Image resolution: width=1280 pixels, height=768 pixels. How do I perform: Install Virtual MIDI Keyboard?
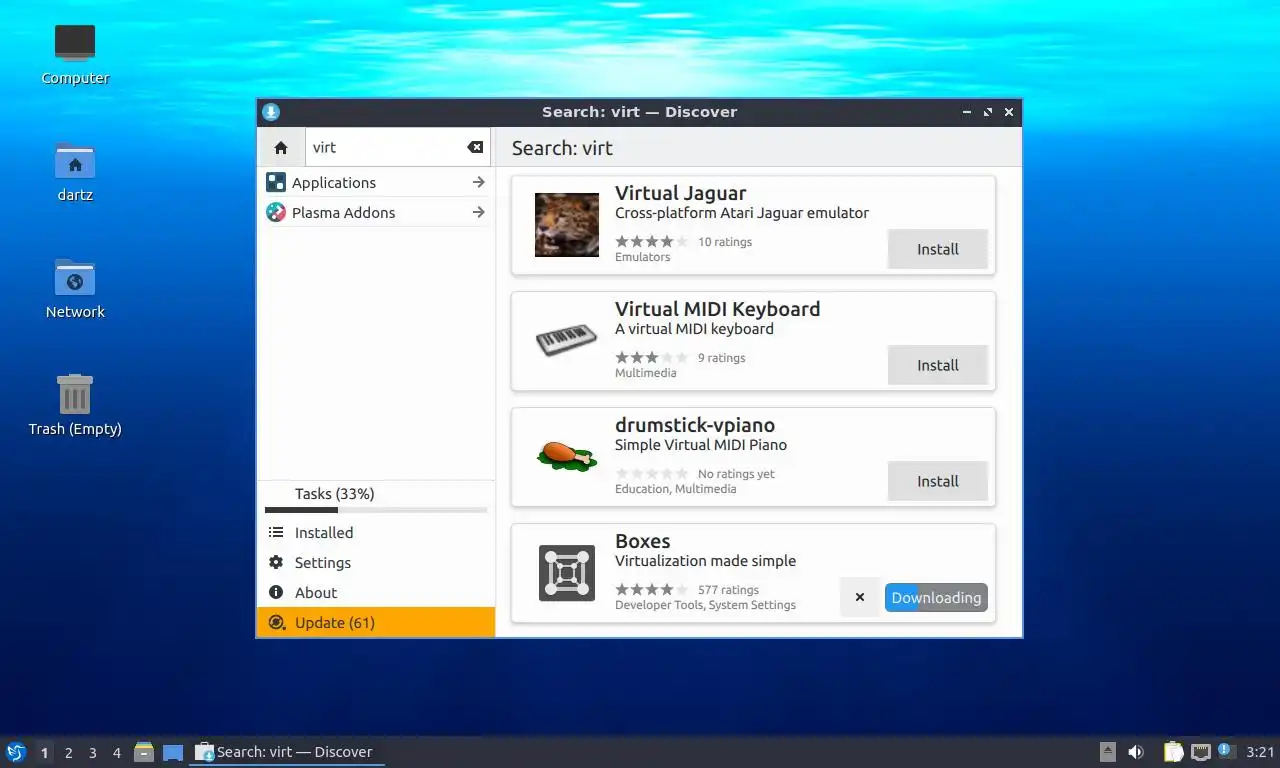pos(938,365)
